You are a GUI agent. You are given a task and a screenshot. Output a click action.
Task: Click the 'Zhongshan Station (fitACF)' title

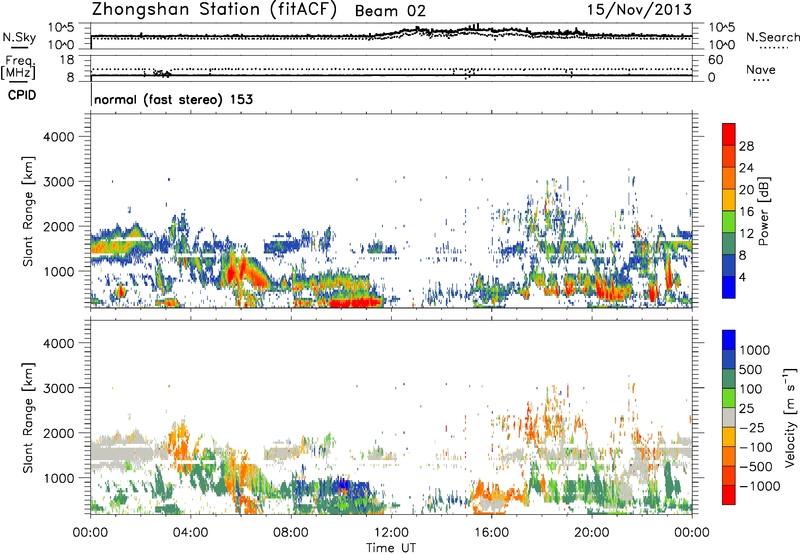point(214,10)
